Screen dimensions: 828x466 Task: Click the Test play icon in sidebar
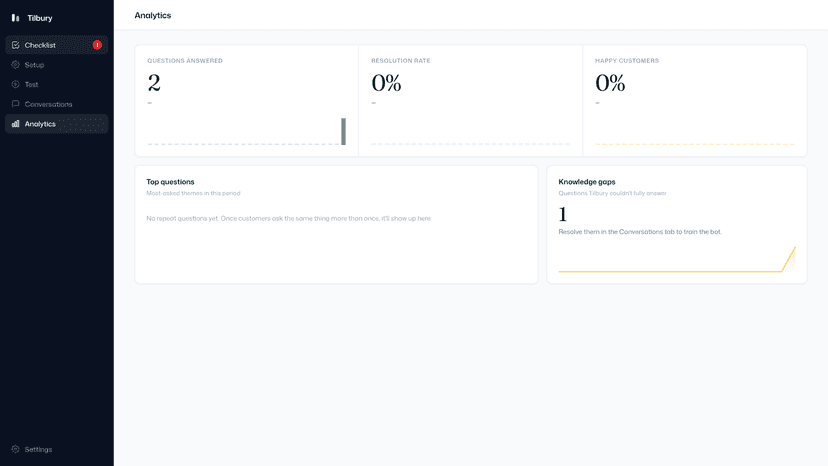click(15, 84)
